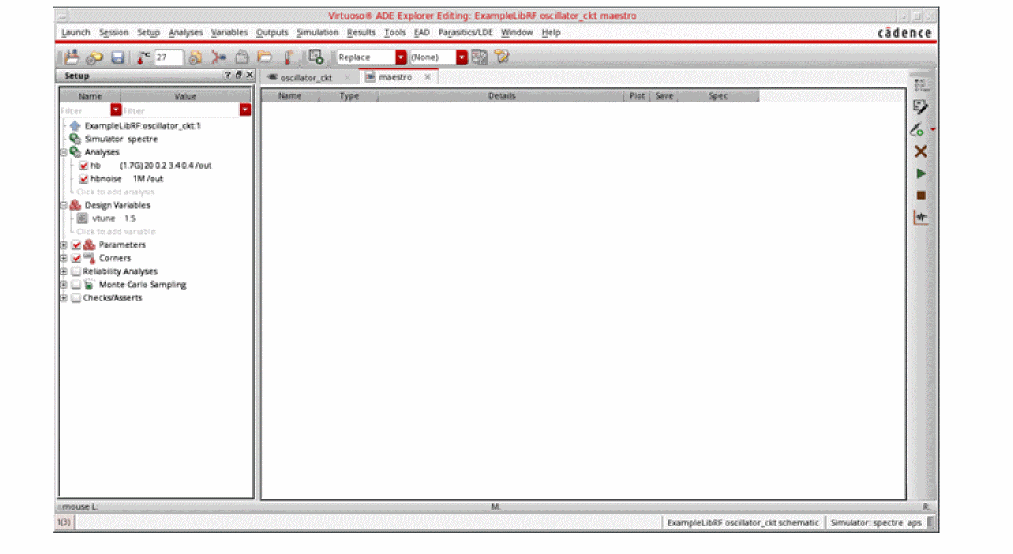Expand the Reliability Analyses node
Viewport: 1013px width, 554px height.
[64, 272]
